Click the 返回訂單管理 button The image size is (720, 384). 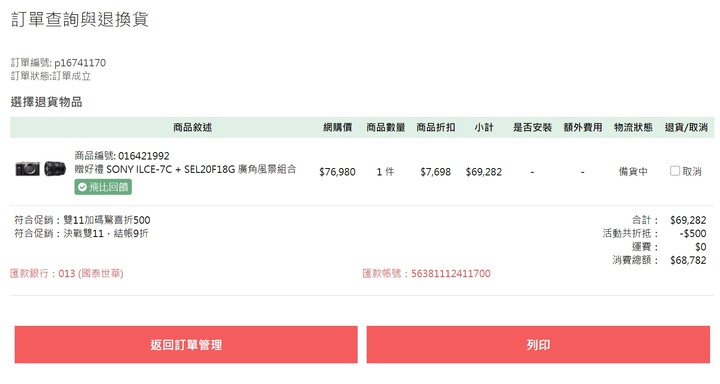tap(186, 344)
